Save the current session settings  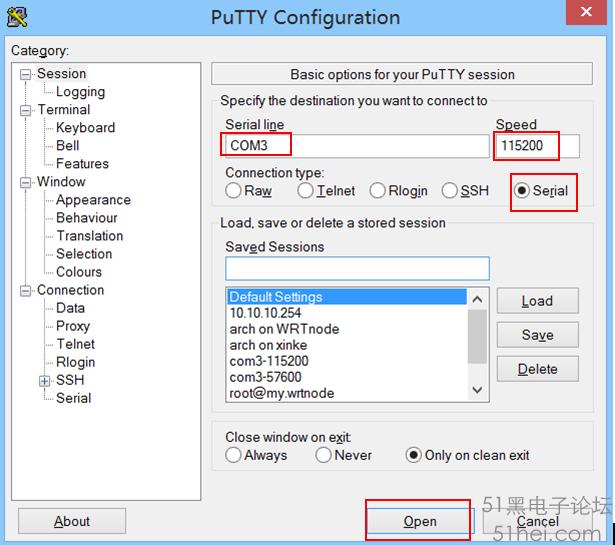pos(537,335)
